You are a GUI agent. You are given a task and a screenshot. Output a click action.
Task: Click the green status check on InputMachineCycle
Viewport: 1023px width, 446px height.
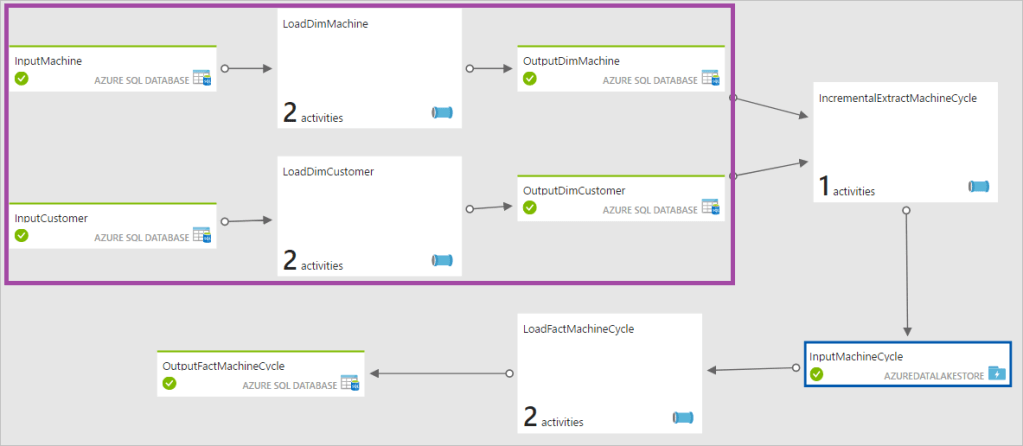click(x=816, y=374)
